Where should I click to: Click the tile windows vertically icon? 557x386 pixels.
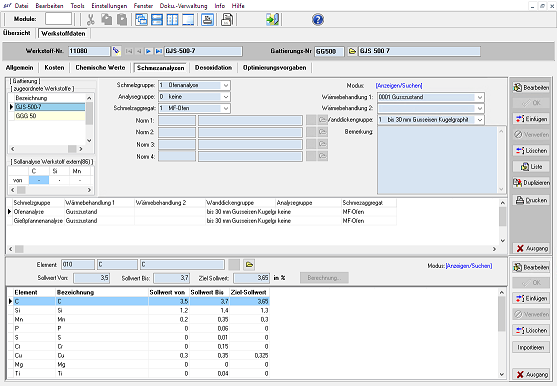(x=173, y=19)
